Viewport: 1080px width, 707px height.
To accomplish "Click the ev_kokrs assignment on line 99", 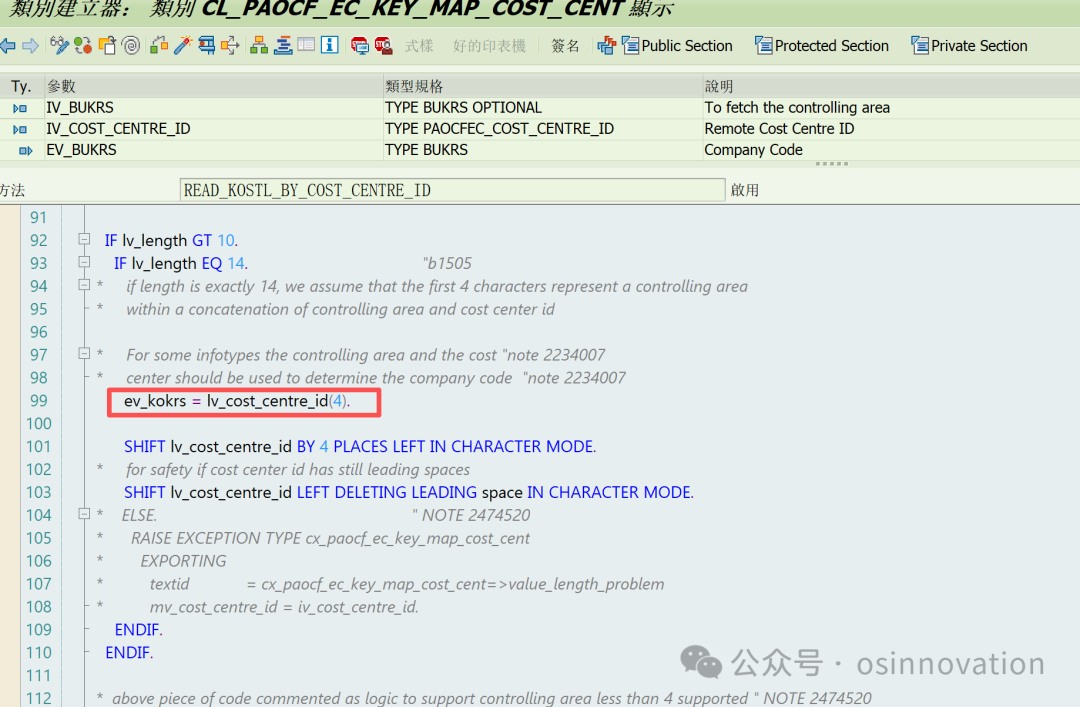I will (237, 401).
